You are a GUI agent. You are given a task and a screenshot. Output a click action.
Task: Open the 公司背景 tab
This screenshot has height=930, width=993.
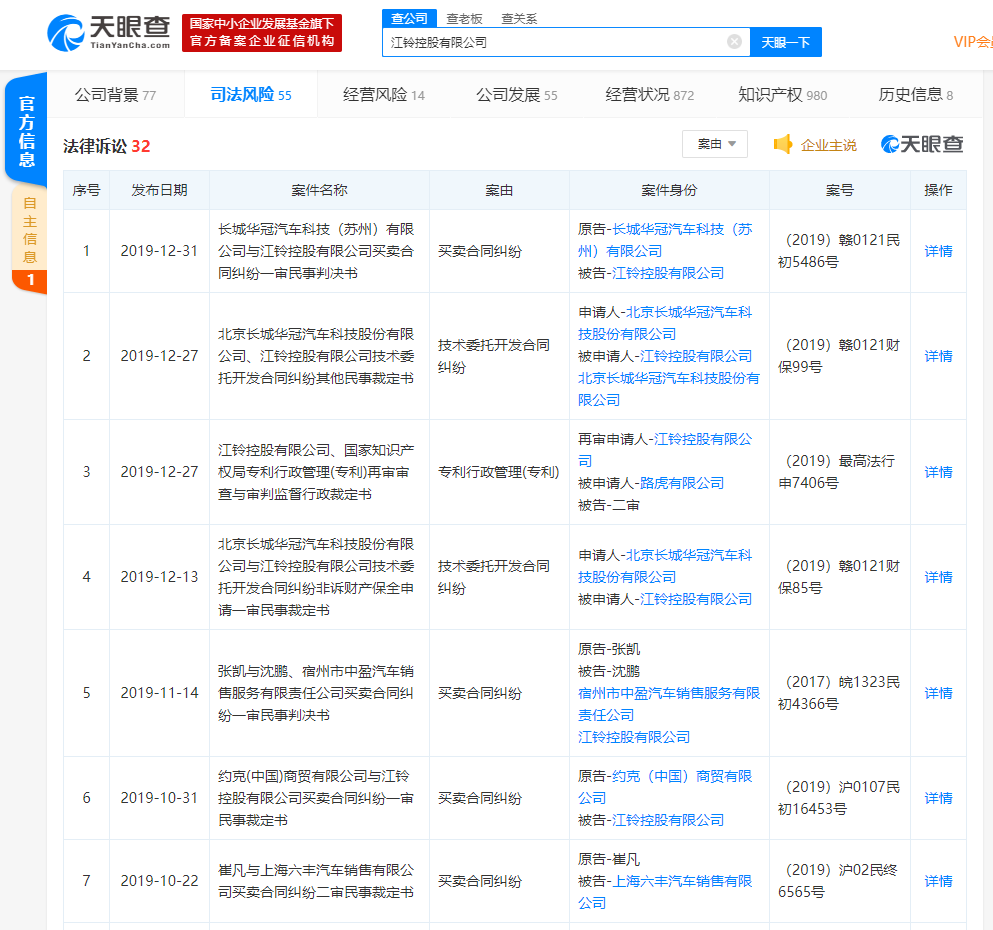point(115,95)
